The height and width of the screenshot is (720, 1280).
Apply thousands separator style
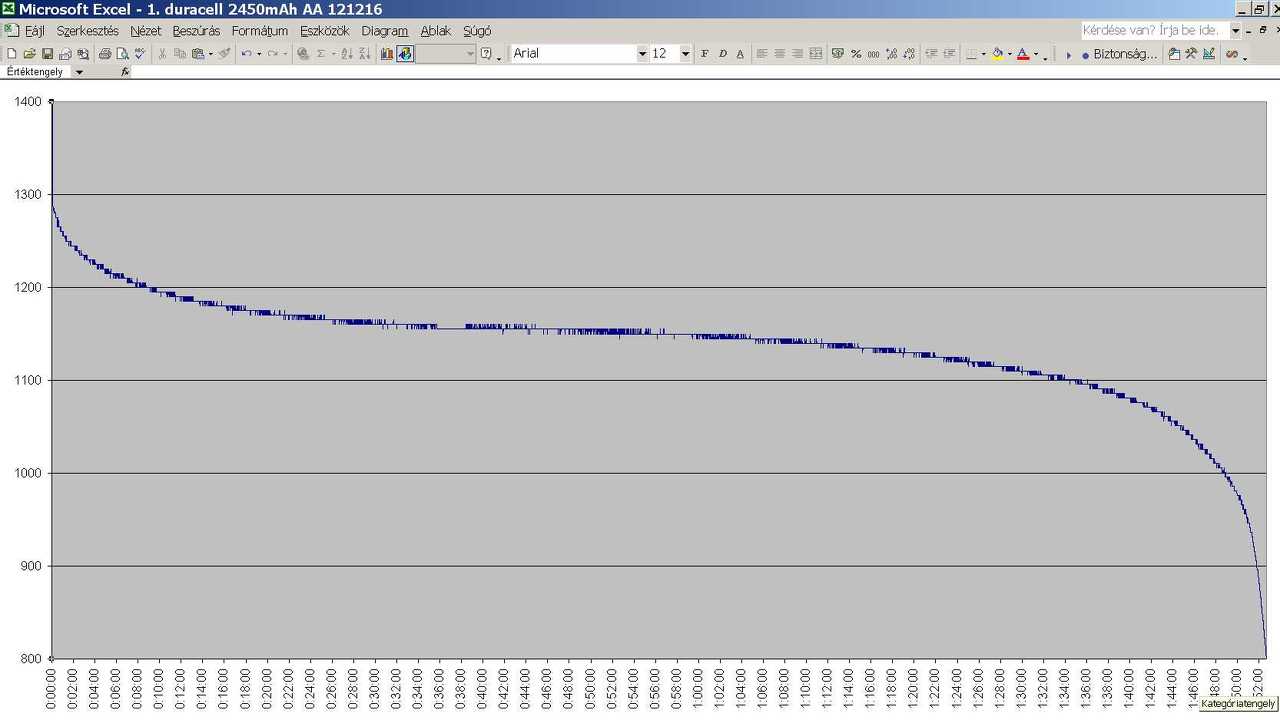(873, 54)
